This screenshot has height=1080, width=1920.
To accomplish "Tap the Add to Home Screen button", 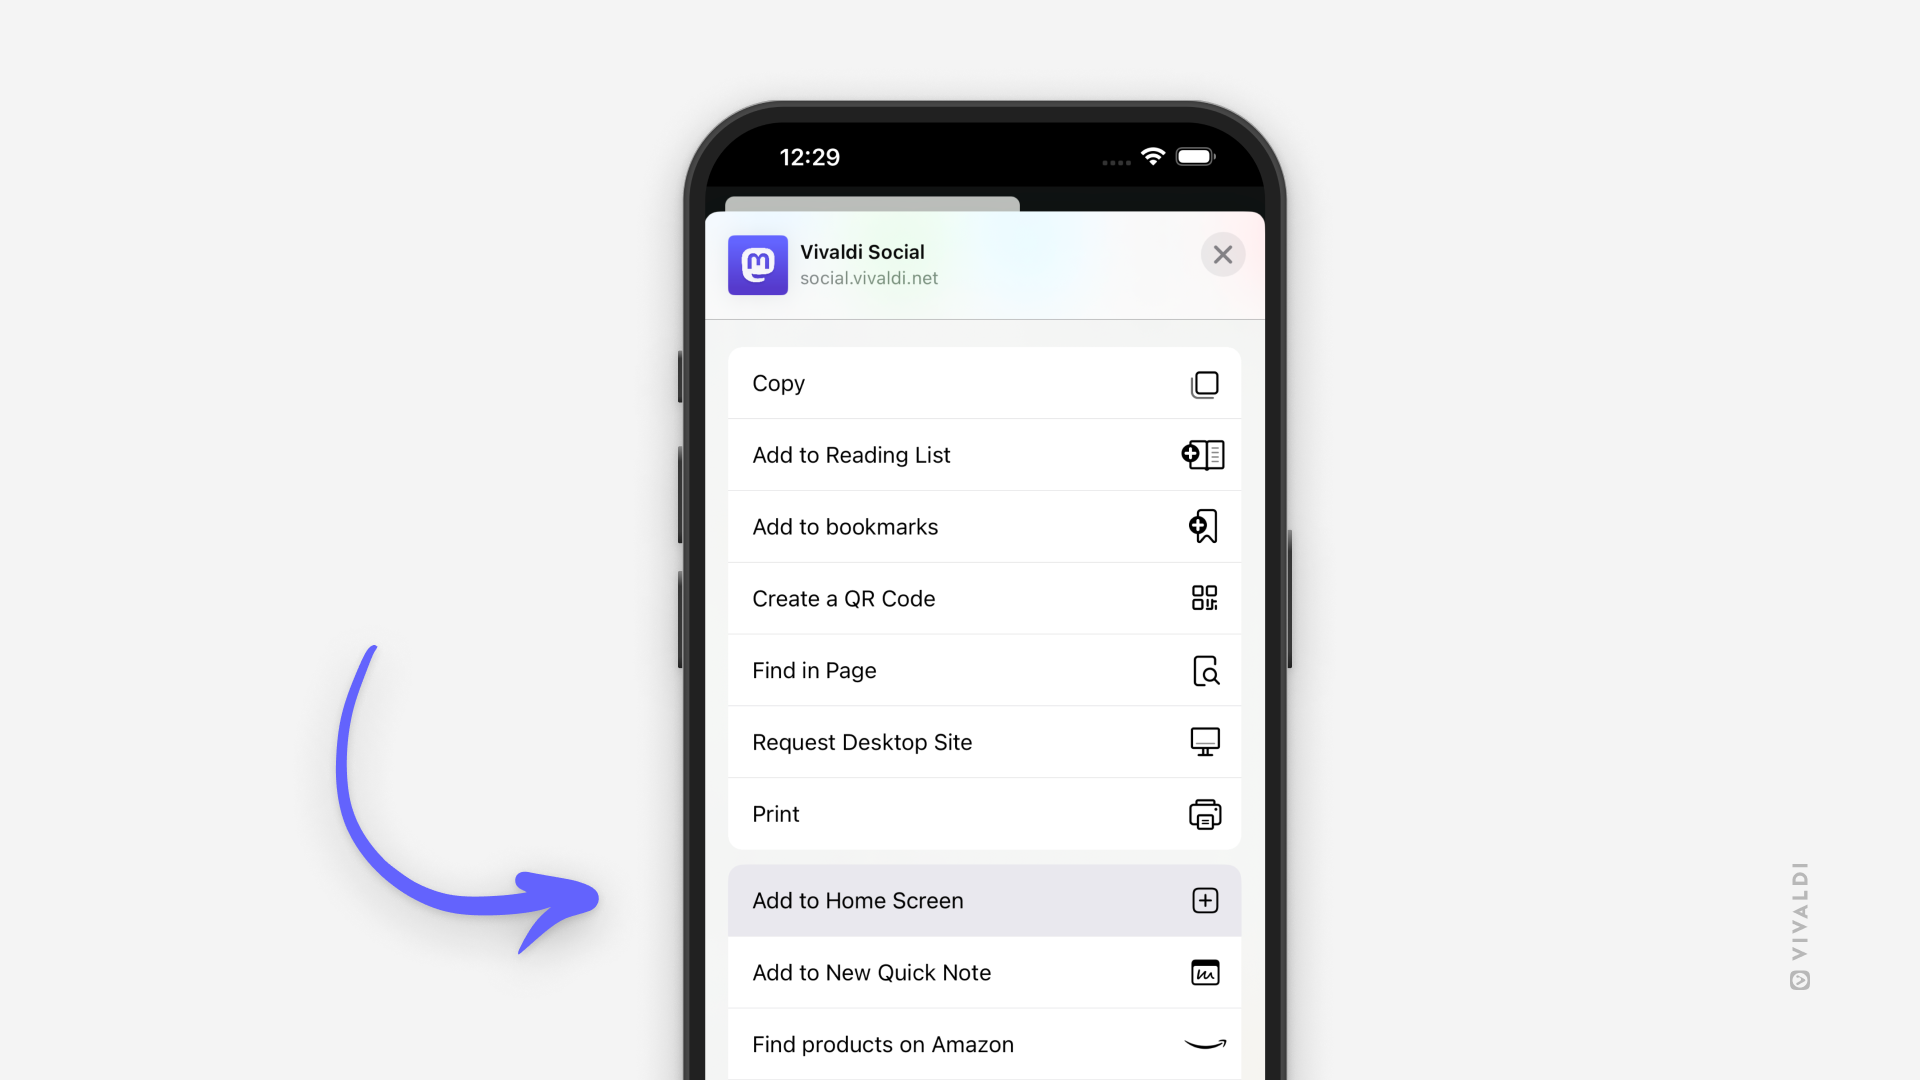I will coord(984,901).
